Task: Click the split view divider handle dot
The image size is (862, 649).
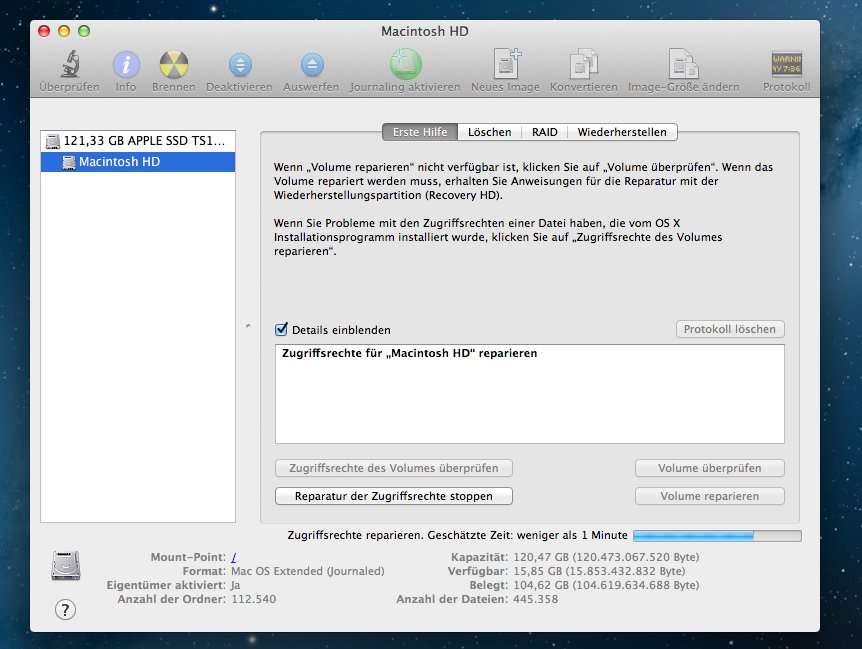Action: tap(248, 326)
